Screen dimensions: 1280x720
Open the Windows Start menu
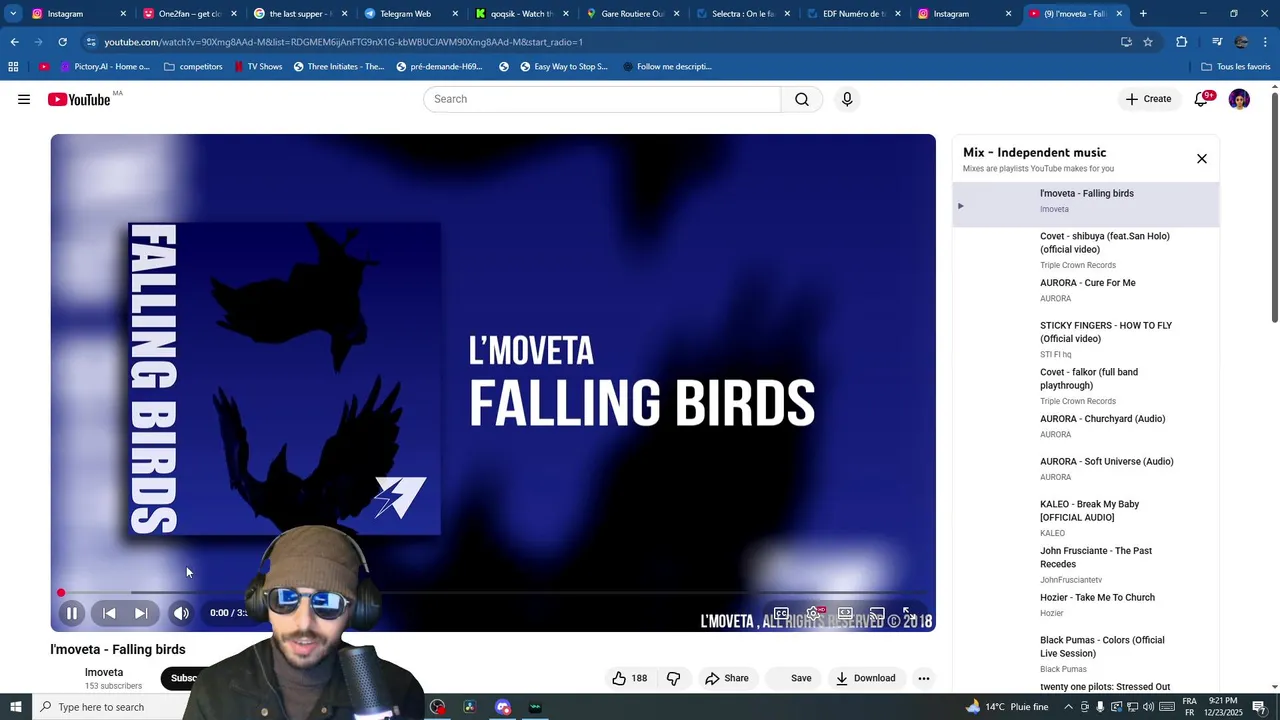click(x=15, y=707)
